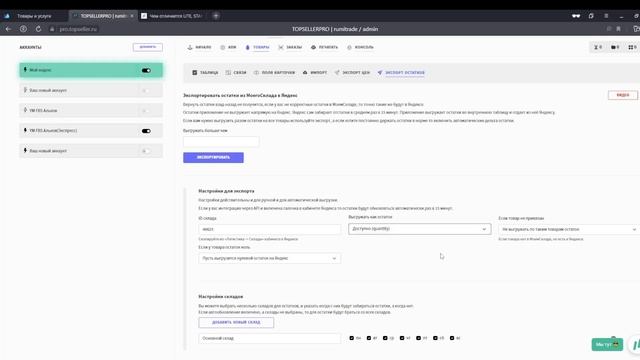Go back using the browser back arrow
The width and height of the screenshot is (640, 360).
point(8,29)
